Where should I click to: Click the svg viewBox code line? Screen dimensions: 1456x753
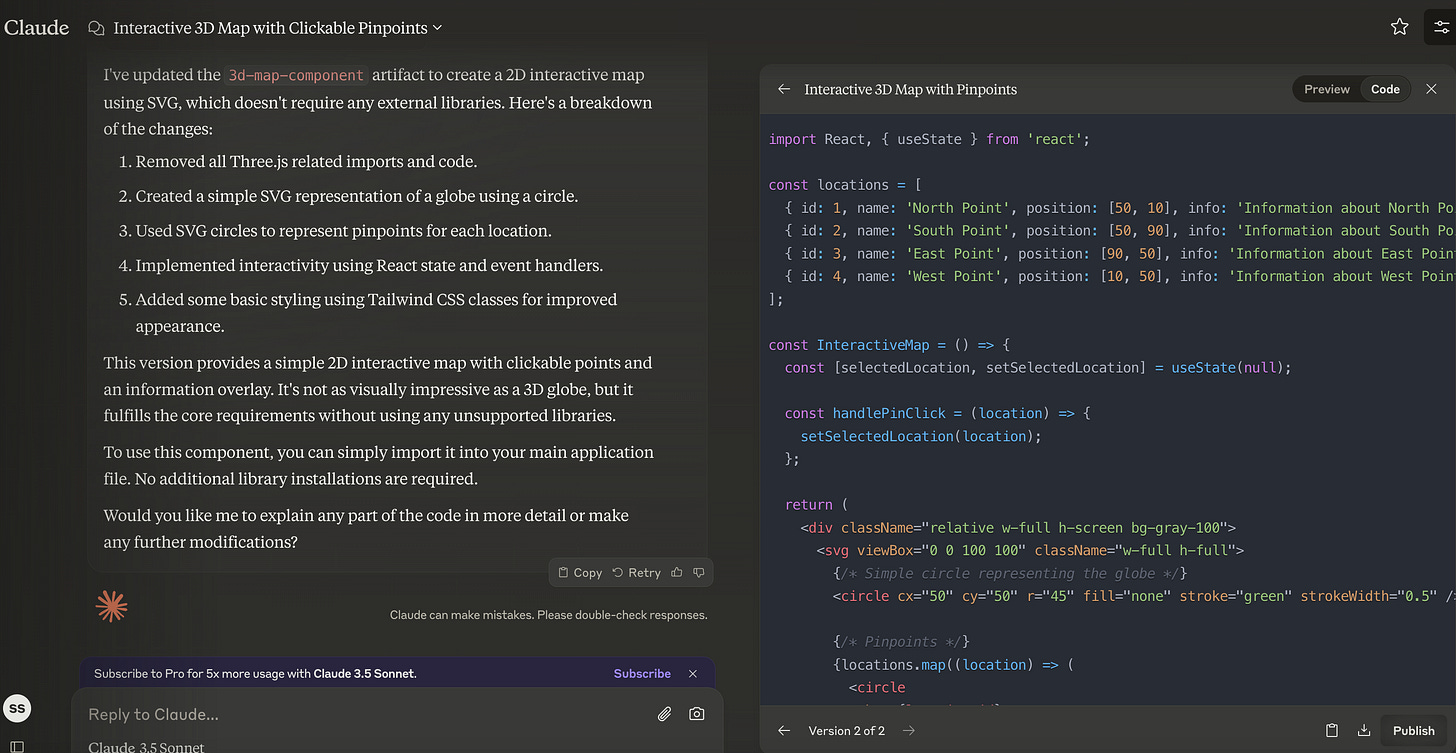tap(1030, 550)
